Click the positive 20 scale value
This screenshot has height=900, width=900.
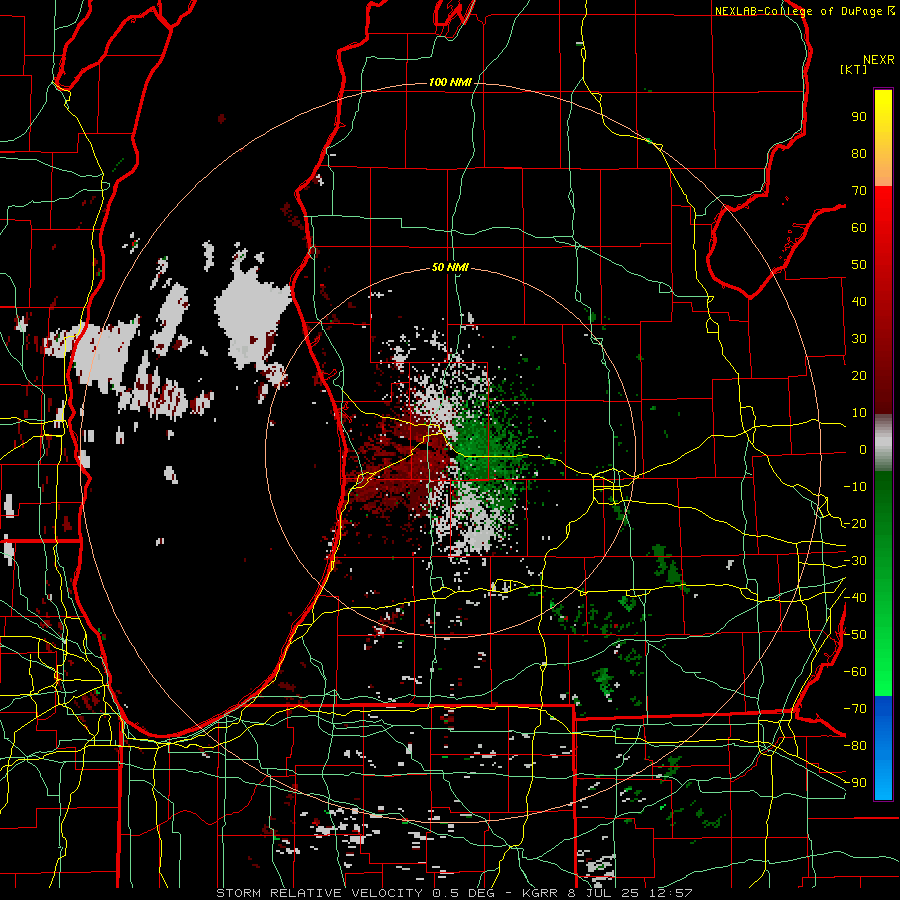point(859,375)
